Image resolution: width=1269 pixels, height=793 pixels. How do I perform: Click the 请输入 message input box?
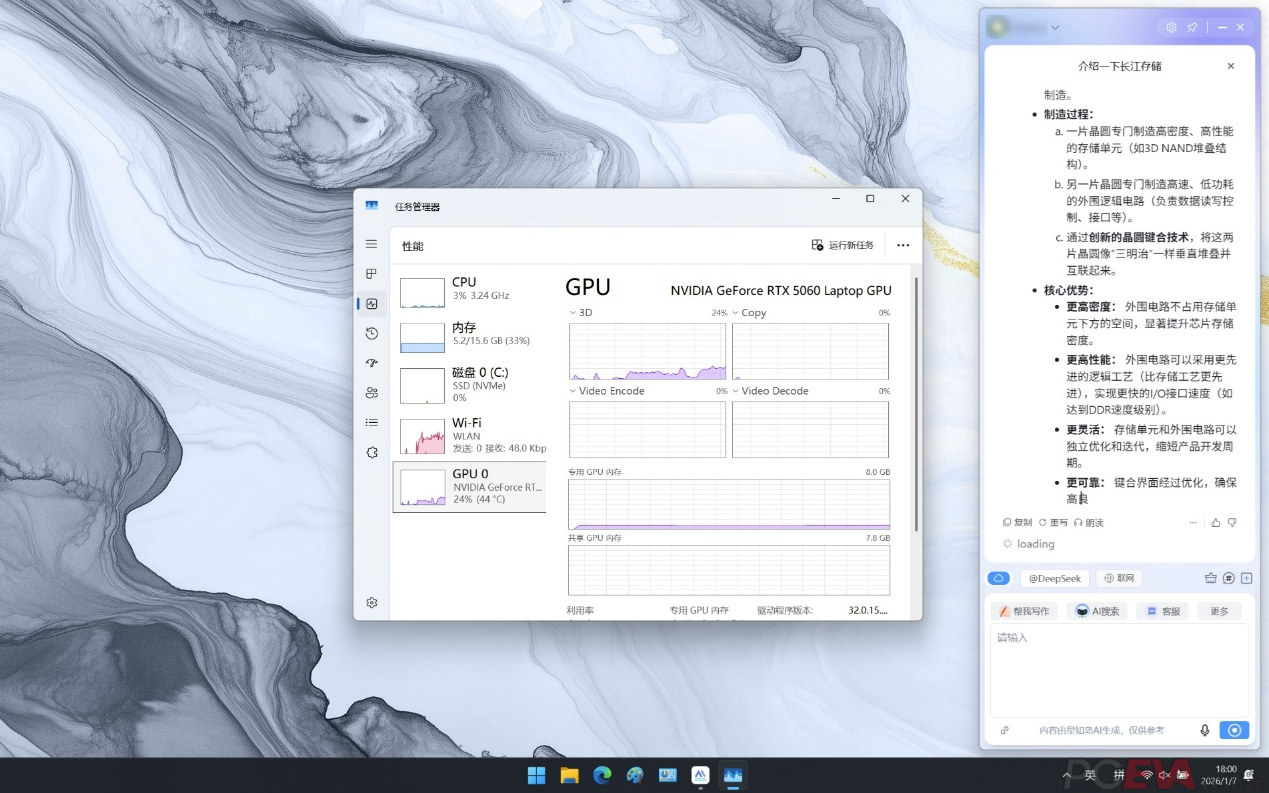1118,670
